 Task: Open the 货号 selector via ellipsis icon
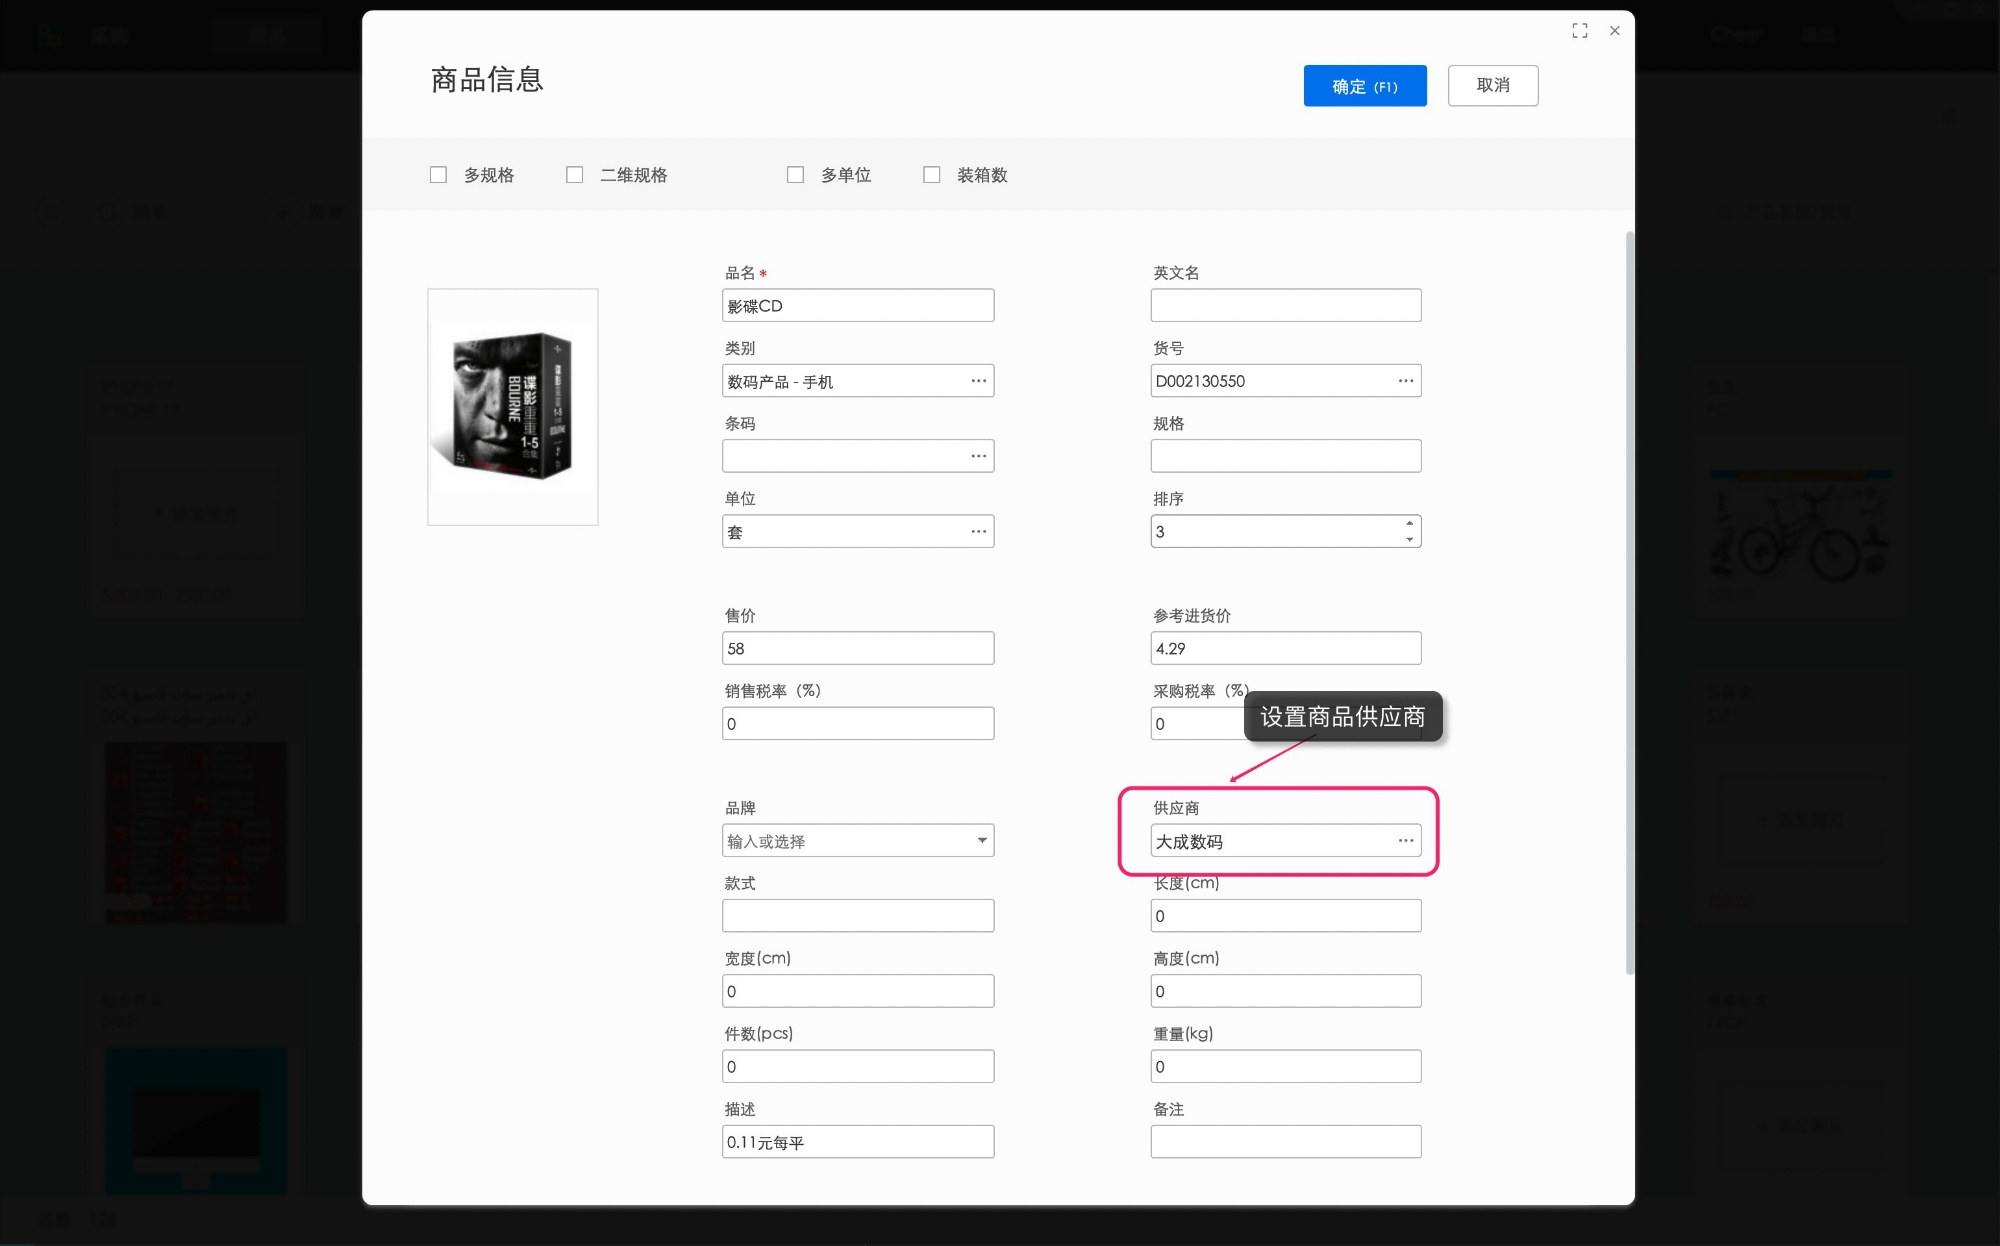(1405, 380)
